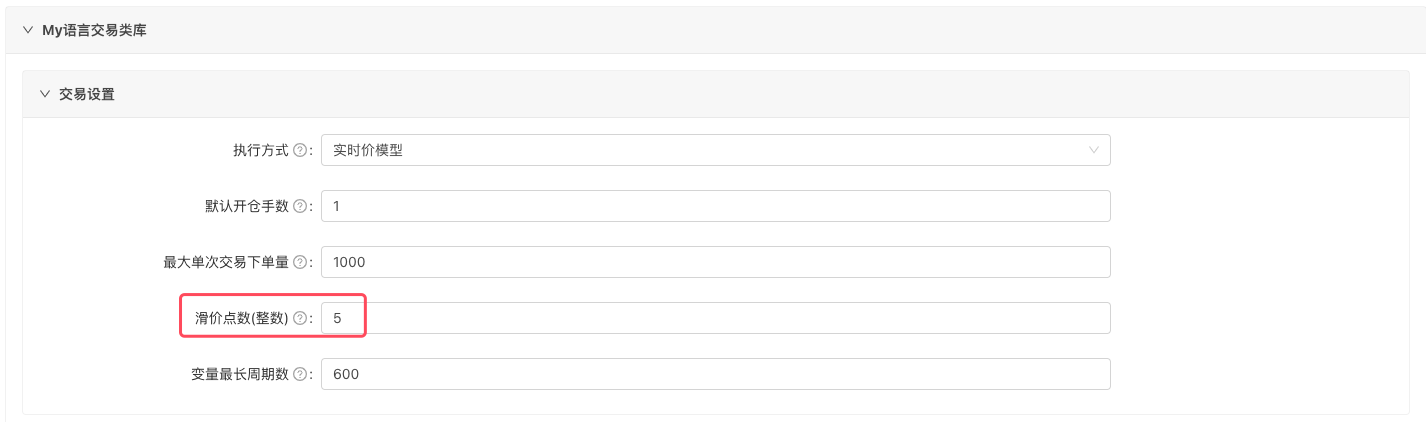This screenshot has width=1426, height=422.
Task: Click the 滑价点数 input showing 5
Action: coord(715,318)
